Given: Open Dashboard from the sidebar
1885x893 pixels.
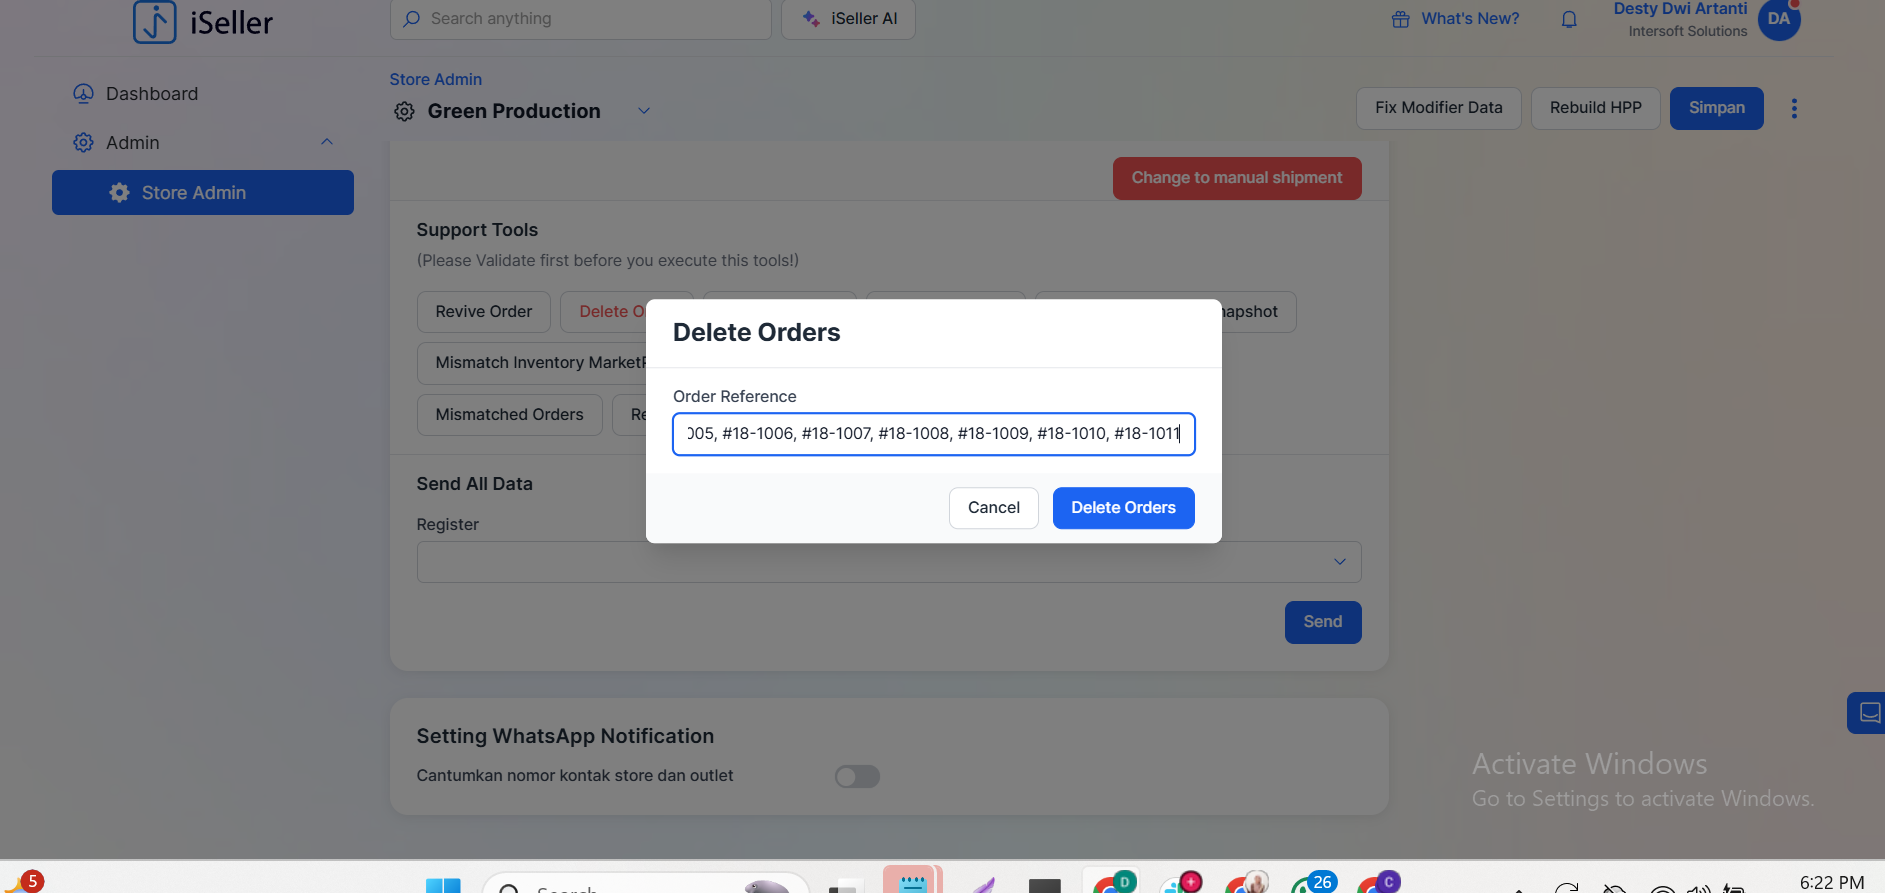Looking at the screenshot, I should [151, 94].
